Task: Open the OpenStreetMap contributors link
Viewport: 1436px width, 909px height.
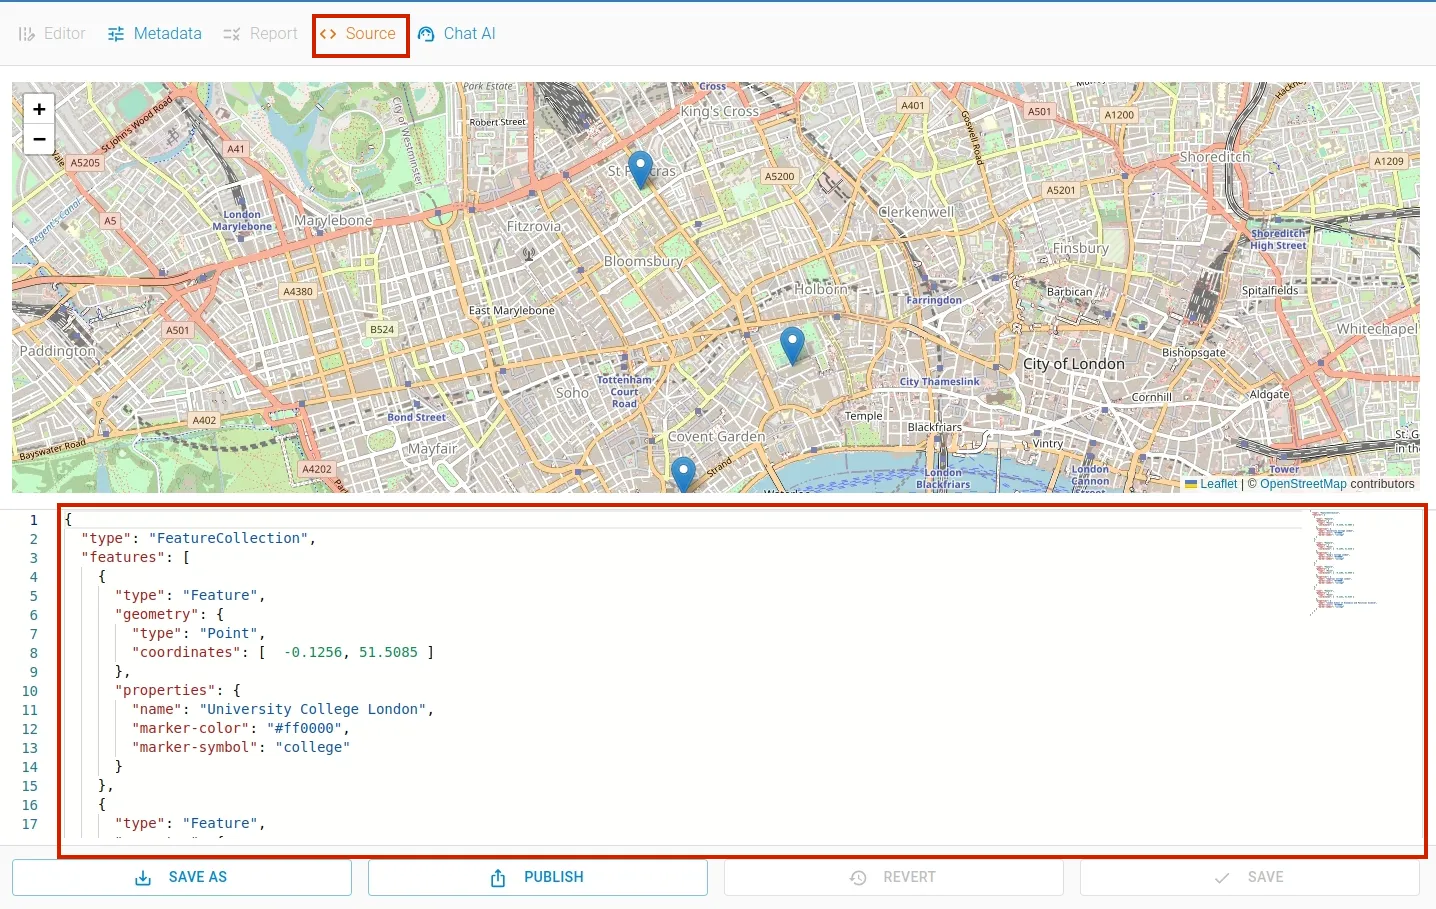Action: point(1303,483)
